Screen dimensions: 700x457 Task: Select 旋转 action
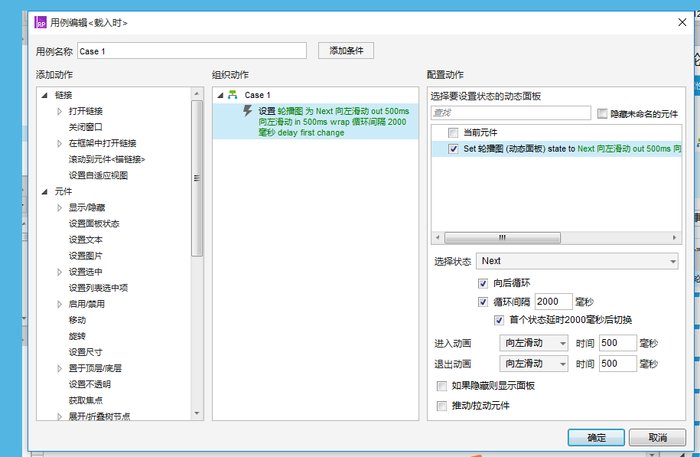coord(77,336)
